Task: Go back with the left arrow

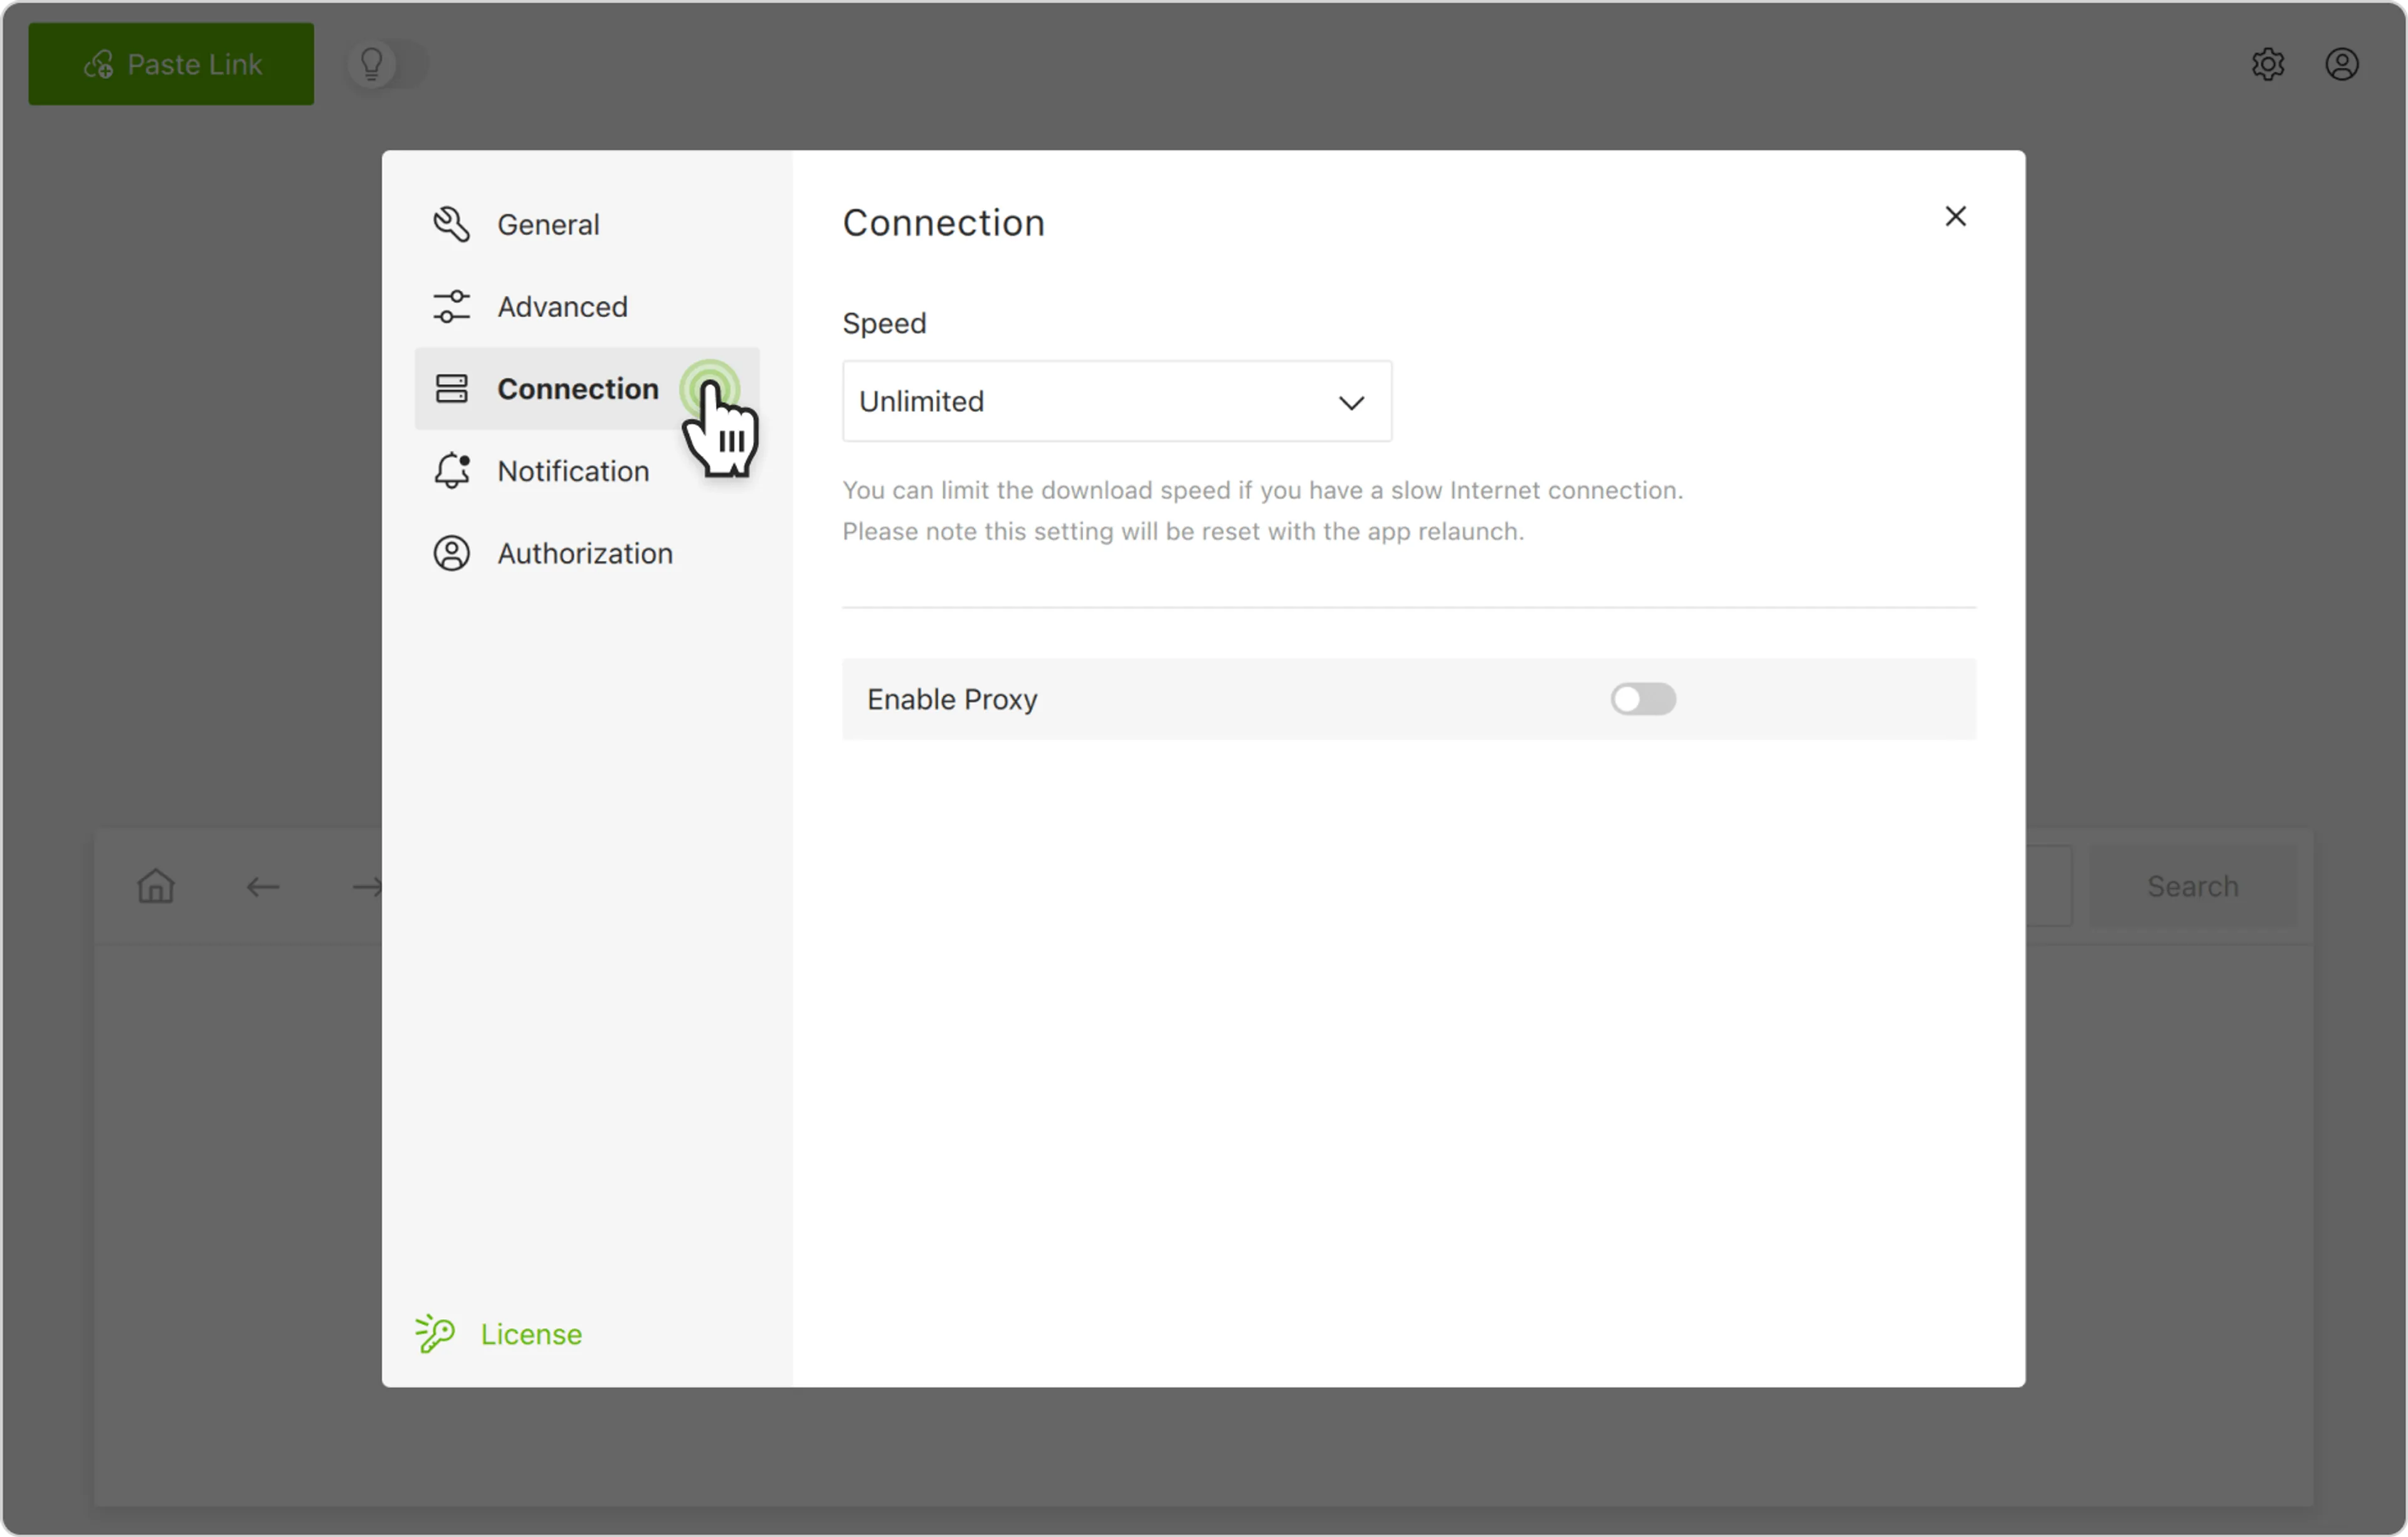Action: (263, 887)
